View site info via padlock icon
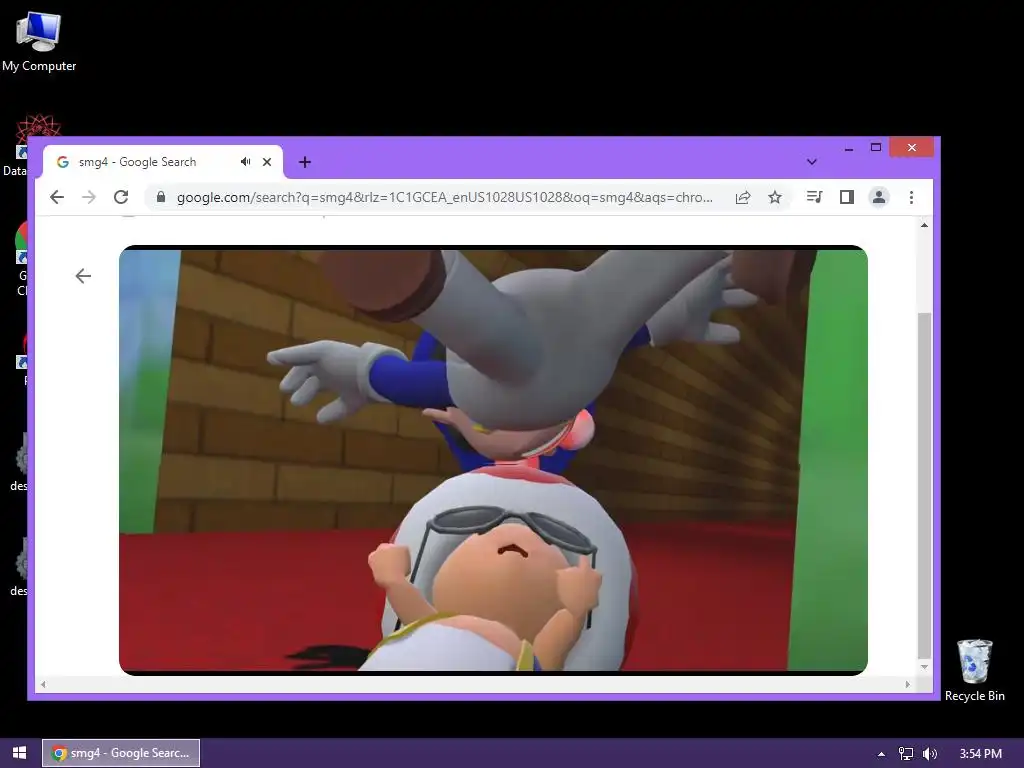Image resolution: width=1024 pixels, height=768 pixels. tap(161, 197)
